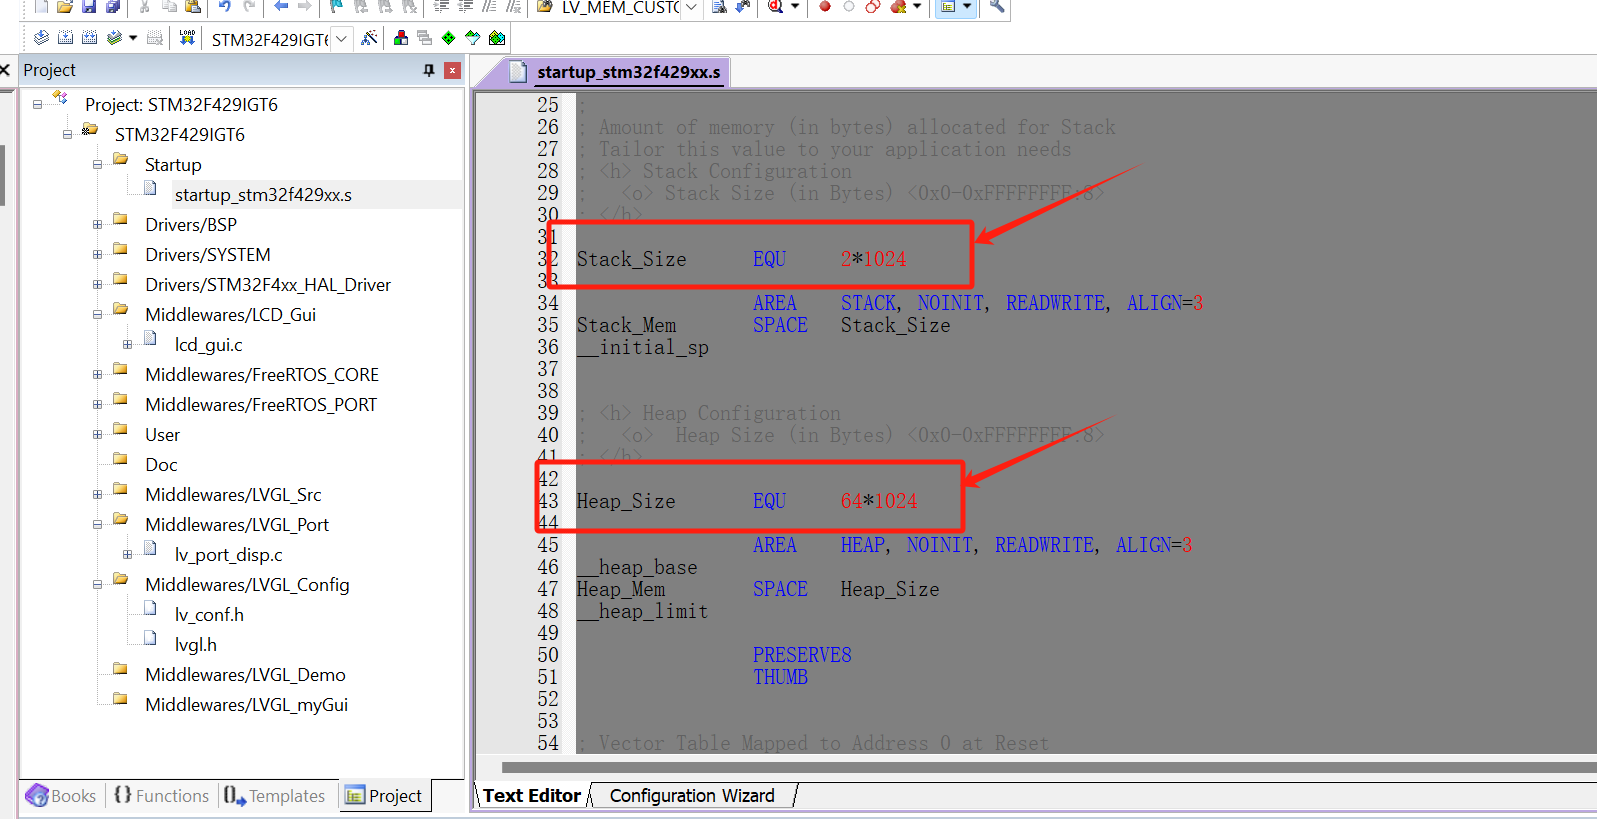Image resolution: width=1597 pixels, height=819 pixels.
Task: Expand the Drivers/BSP group
Action: point(97,225)
